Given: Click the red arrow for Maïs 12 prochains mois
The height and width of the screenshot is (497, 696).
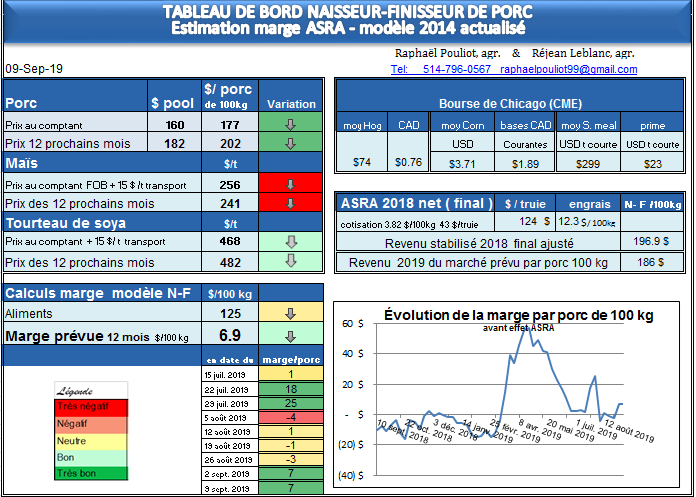Looking at the screenshot, I should pos(291,203).
